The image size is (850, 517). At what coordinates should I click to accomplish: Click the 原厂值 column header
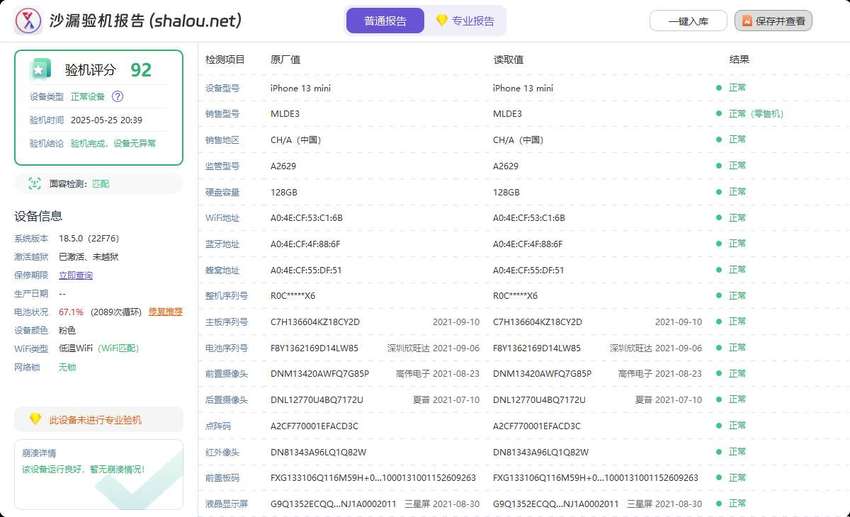[x=285, y=60]
